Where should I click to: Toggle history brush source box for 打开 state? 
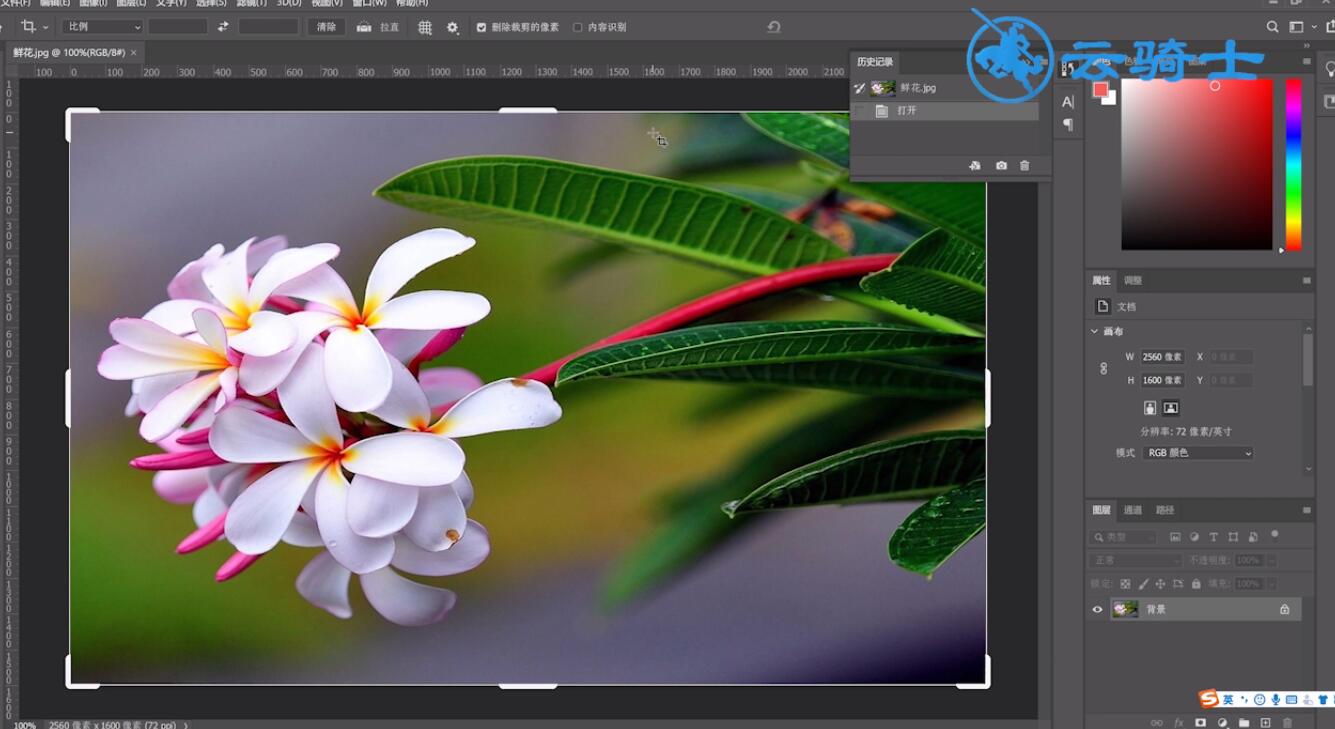[859, 111]
